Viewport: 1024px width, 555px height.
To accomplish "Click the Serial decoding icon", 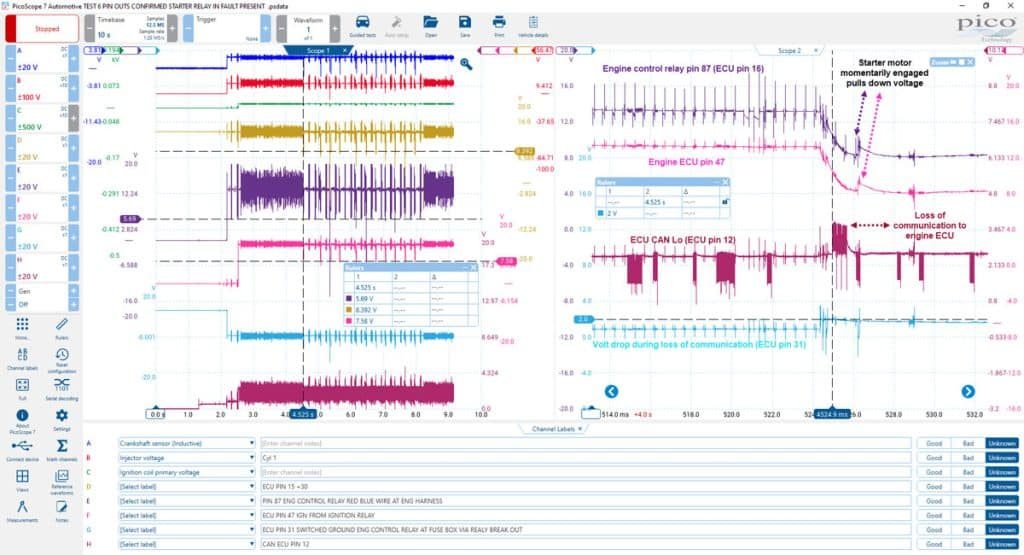I will click(x=61, y=388).
